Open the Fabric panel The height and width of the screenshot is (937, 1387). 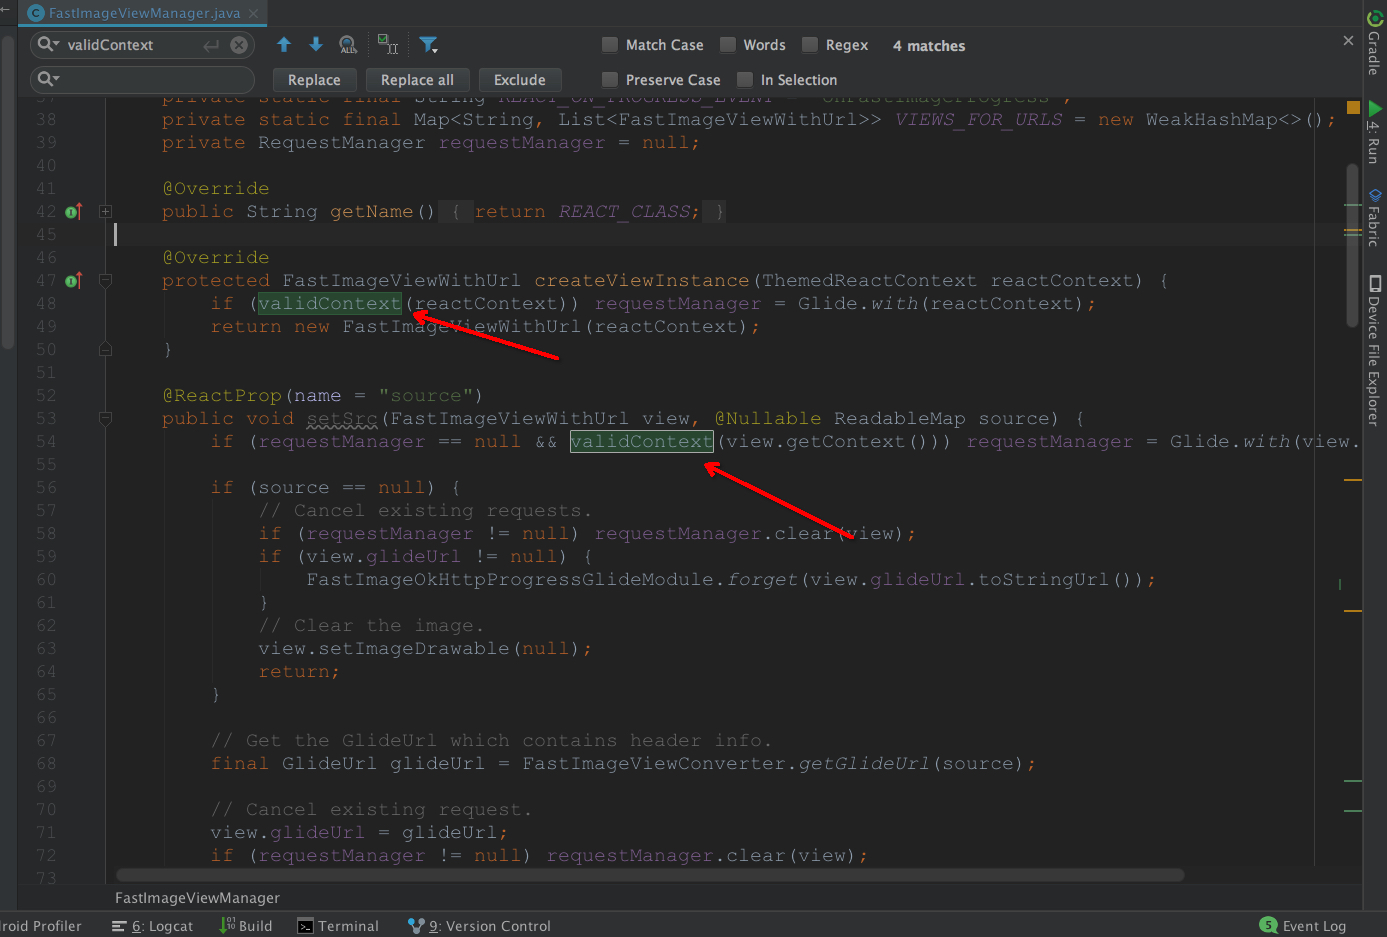pos(1374,215)
